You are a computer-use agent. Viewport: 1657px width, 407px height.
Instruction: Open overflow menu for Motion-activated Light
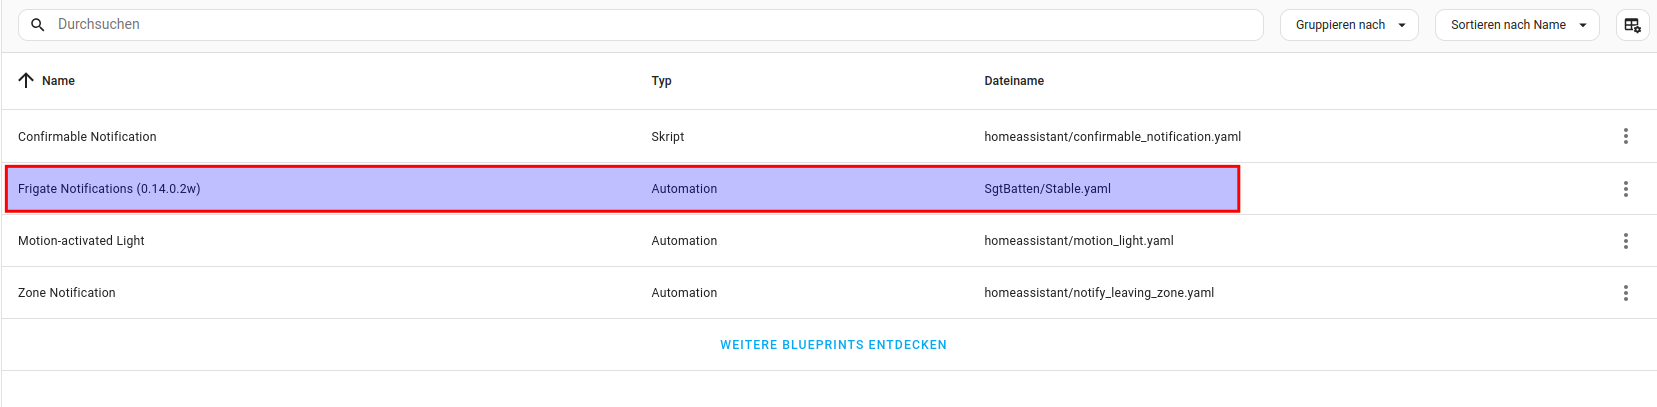pos(1625,241)
